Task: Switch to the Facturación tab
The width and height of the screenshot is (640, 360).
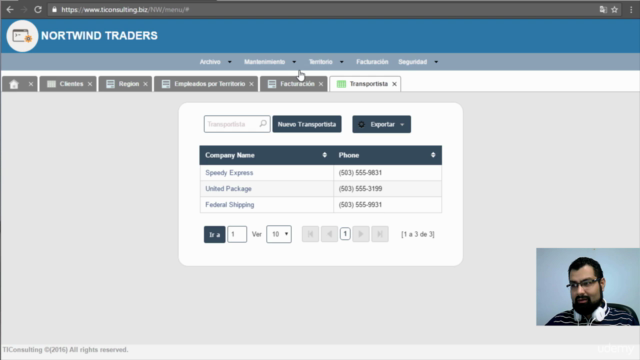Action: (x=293, y=84)
